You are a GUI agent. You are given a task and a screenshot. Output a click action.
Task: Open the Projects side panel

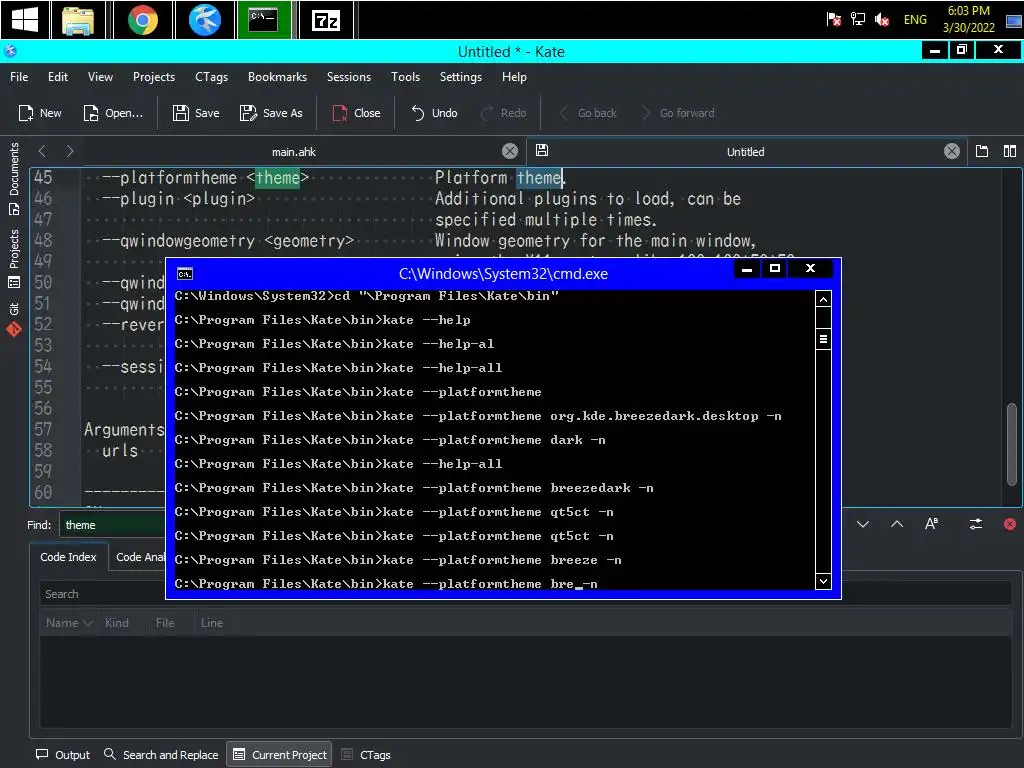point(14,259)
